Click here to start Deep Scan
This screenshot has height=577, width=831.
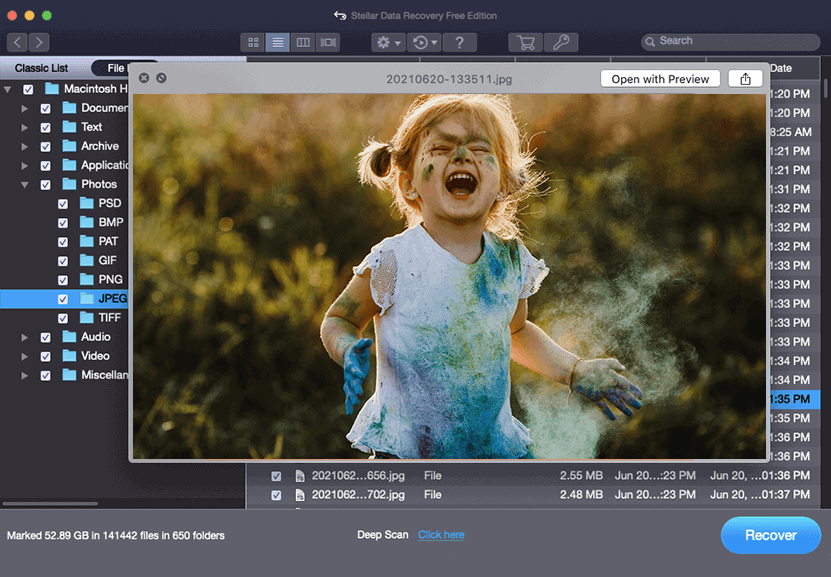point(441,535)
